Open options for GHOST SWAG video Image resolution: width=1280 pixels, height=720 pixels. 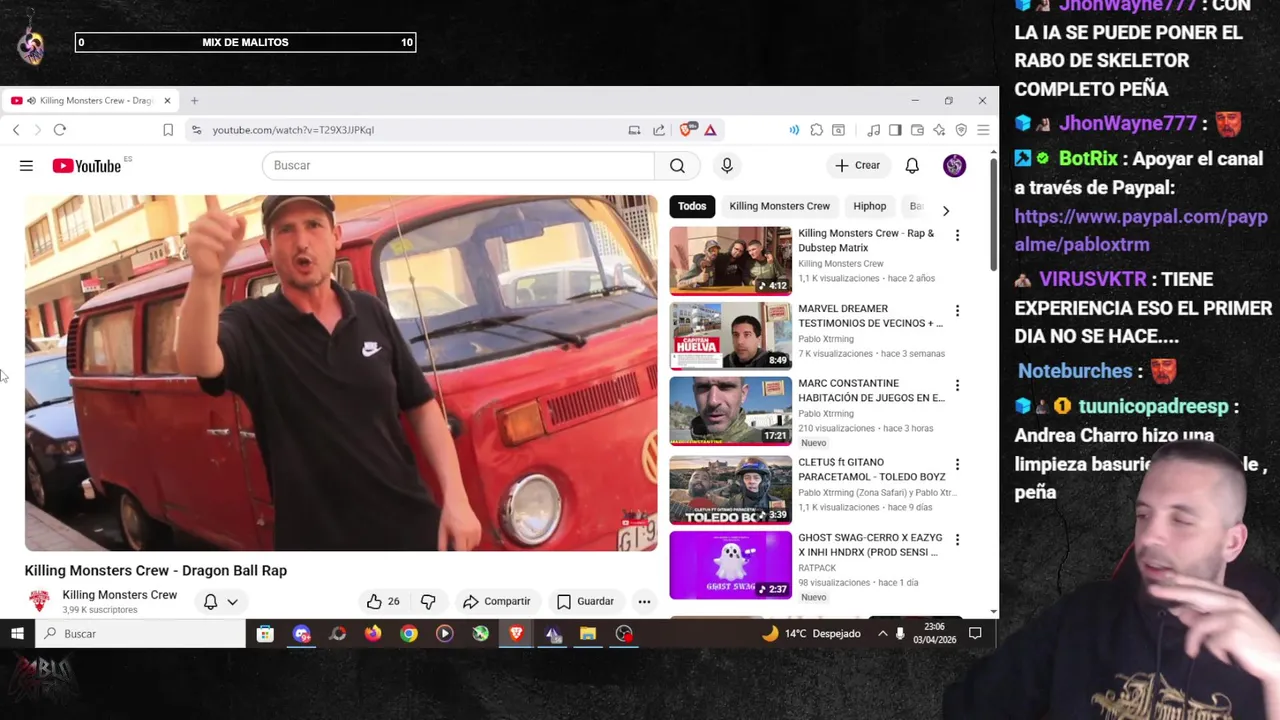pyautogui.click(x=957, y=539)
